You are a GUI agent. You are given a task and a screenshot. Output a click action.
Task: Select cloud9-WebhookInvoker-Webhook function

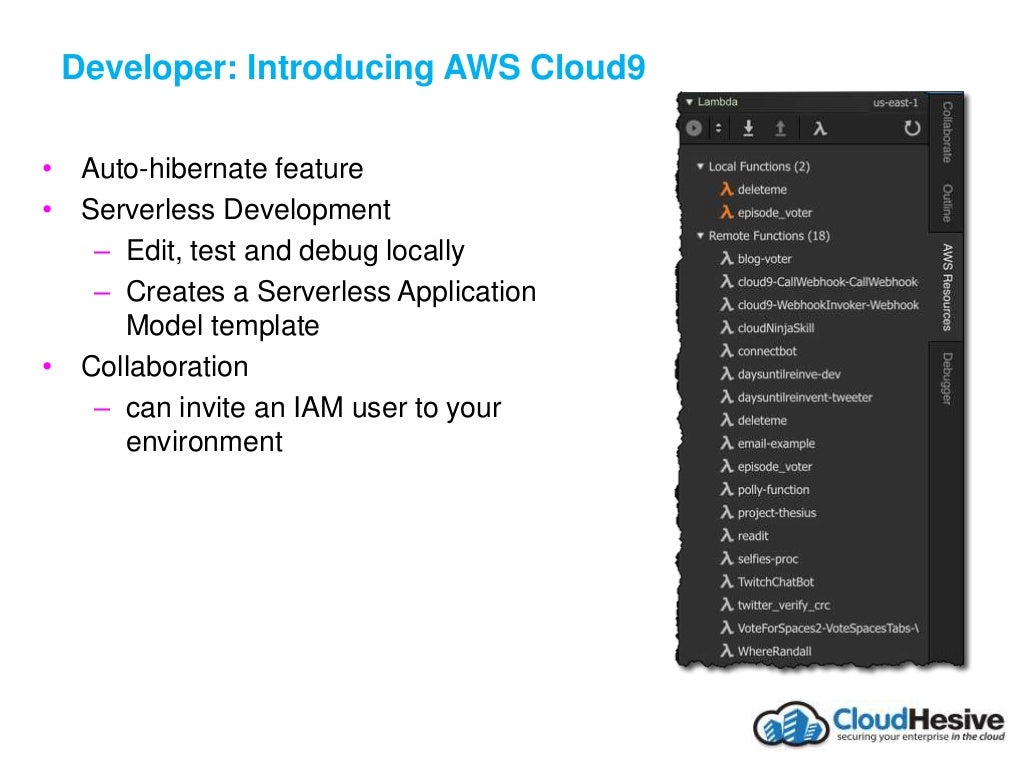point(827,305)
